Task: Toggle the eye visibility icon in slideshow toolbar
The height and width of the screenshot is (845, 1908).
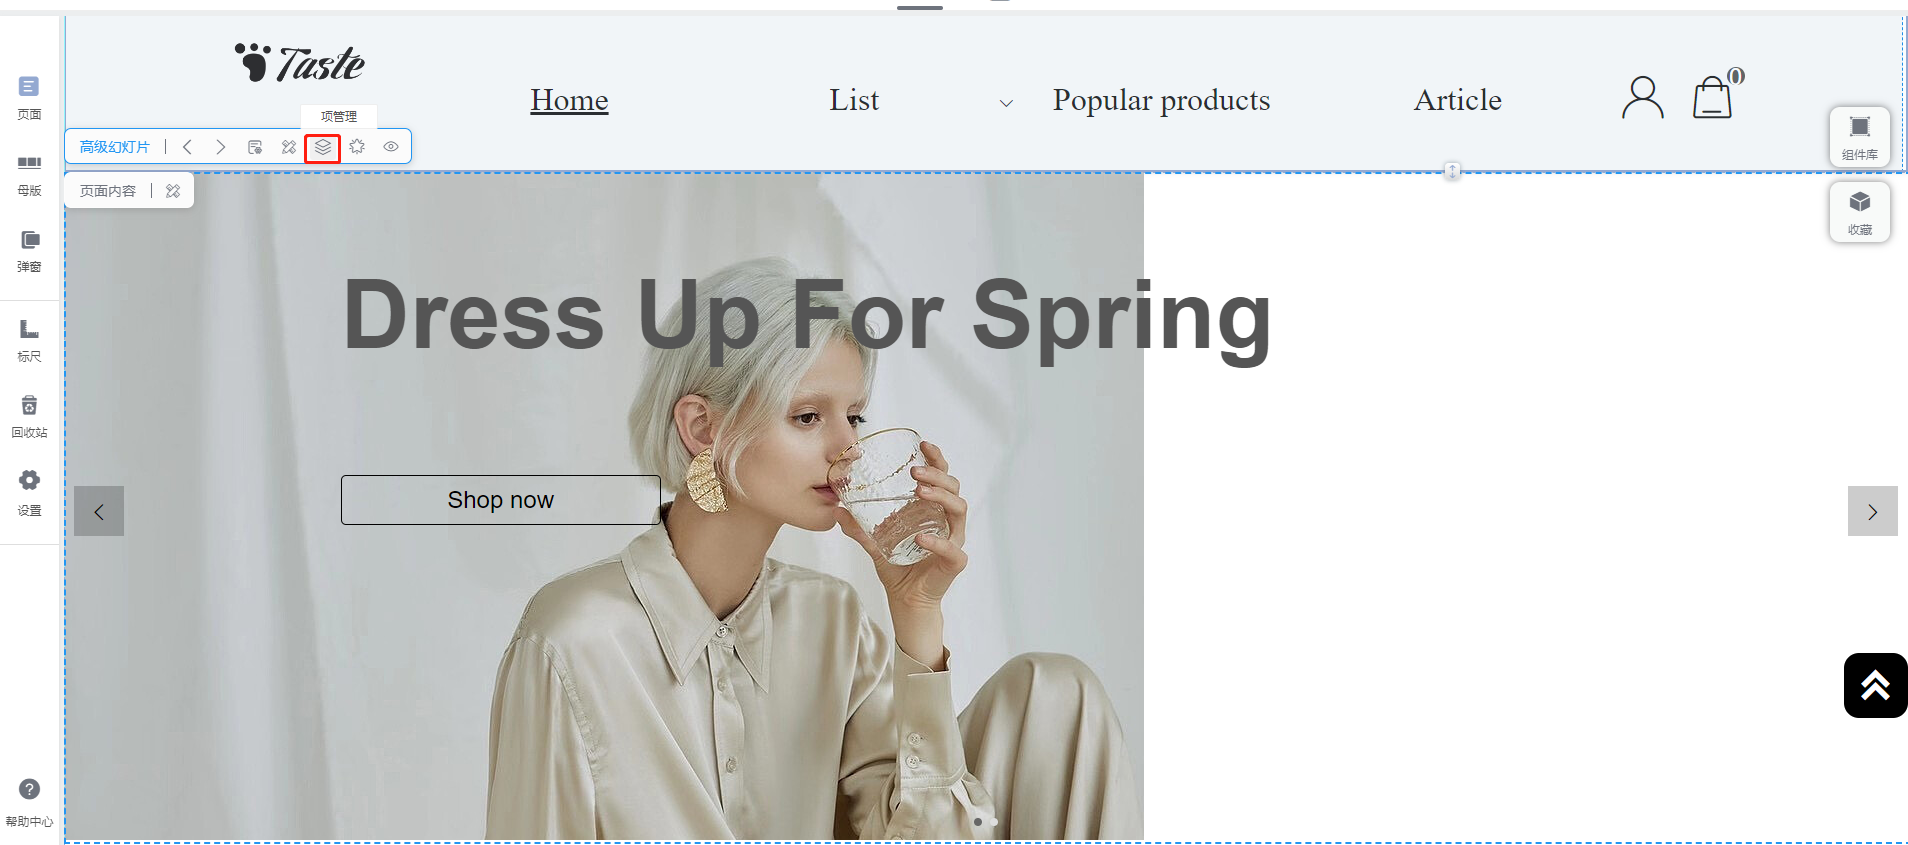Action: [x=391, y=147]
